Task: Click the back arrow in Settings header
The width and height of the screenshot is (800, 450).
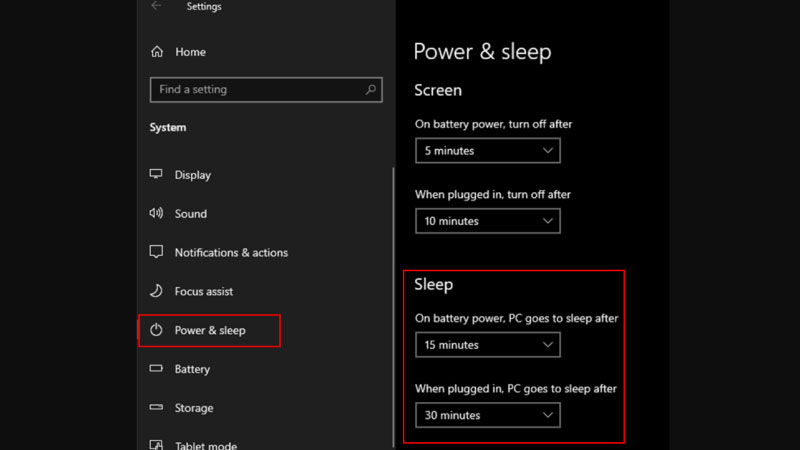Action: (x=156, y=6)
